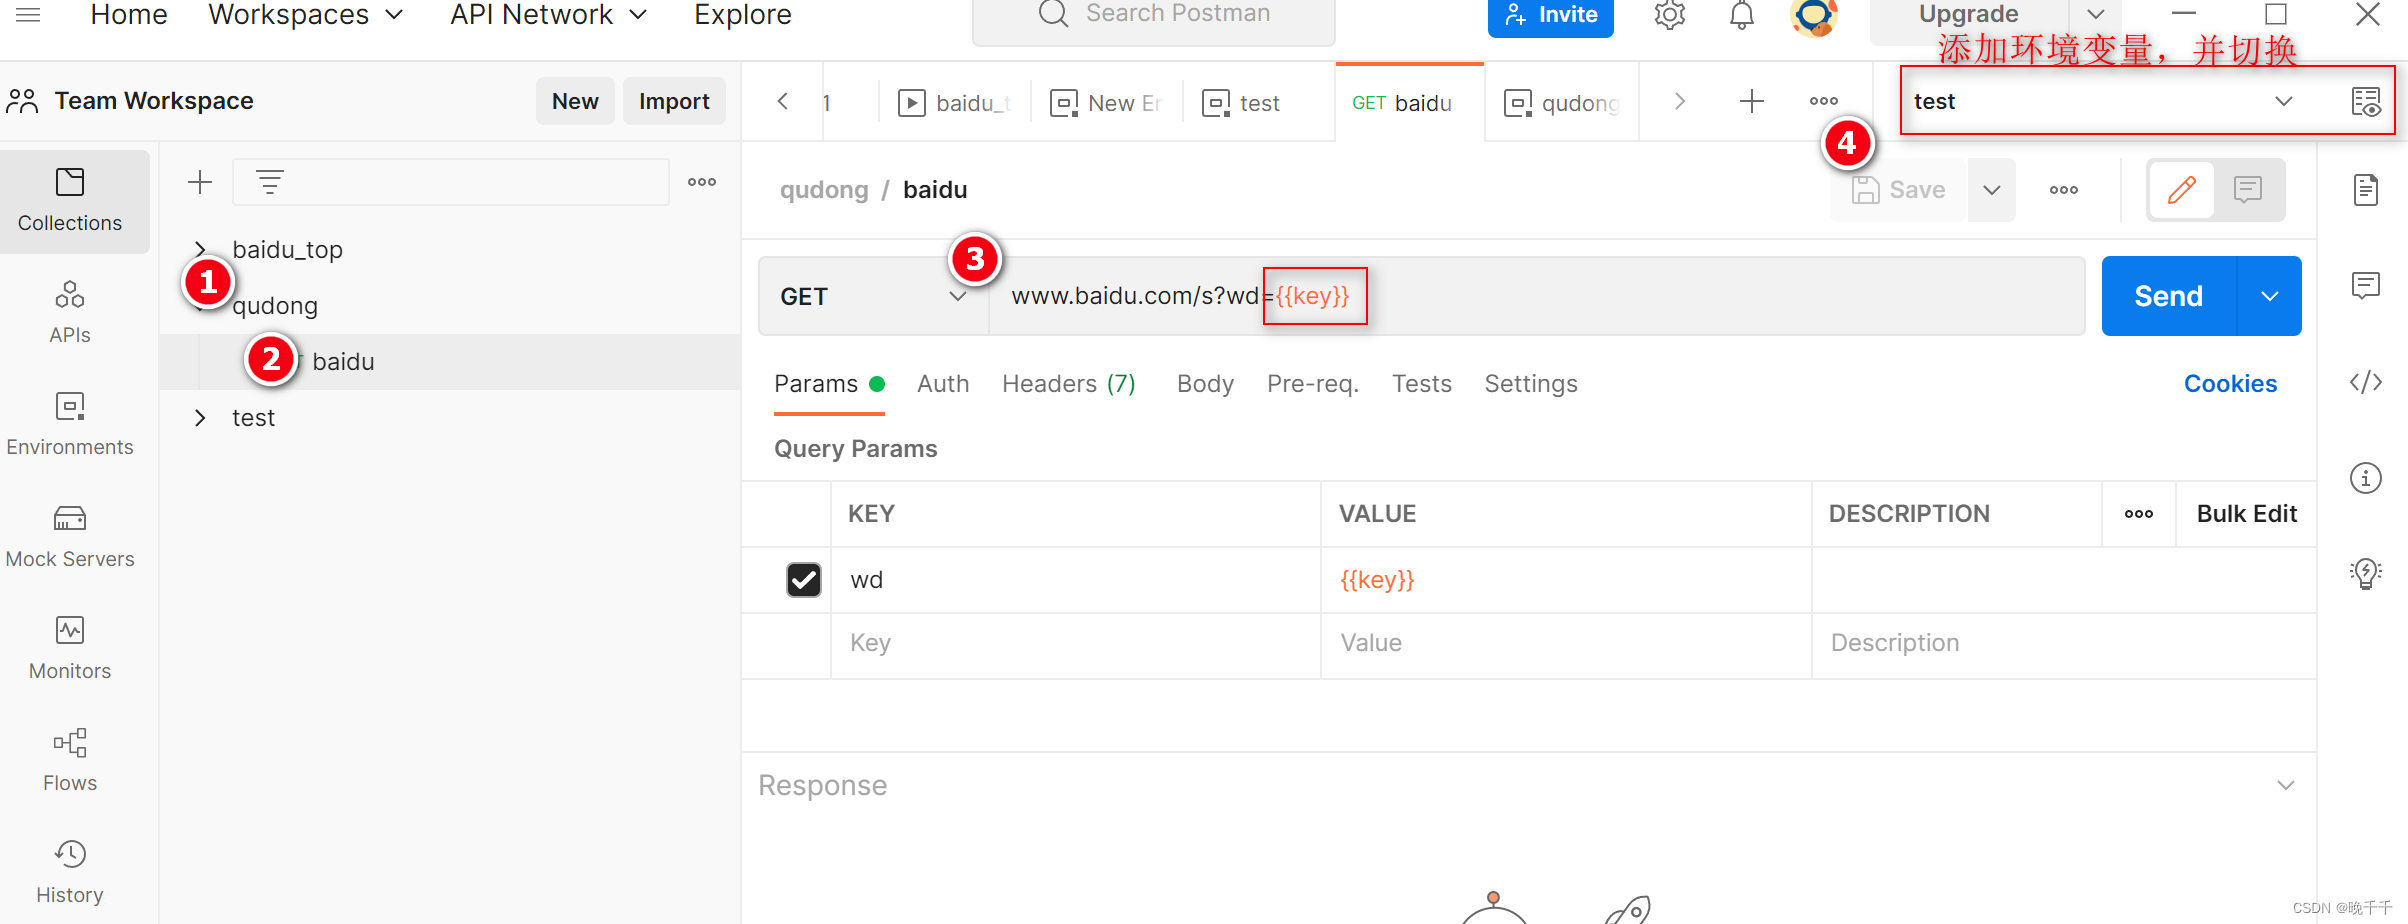Screen dimensions: 2408x924
Task: Switch to the comment mode icon
Action: coord(2248,190)
